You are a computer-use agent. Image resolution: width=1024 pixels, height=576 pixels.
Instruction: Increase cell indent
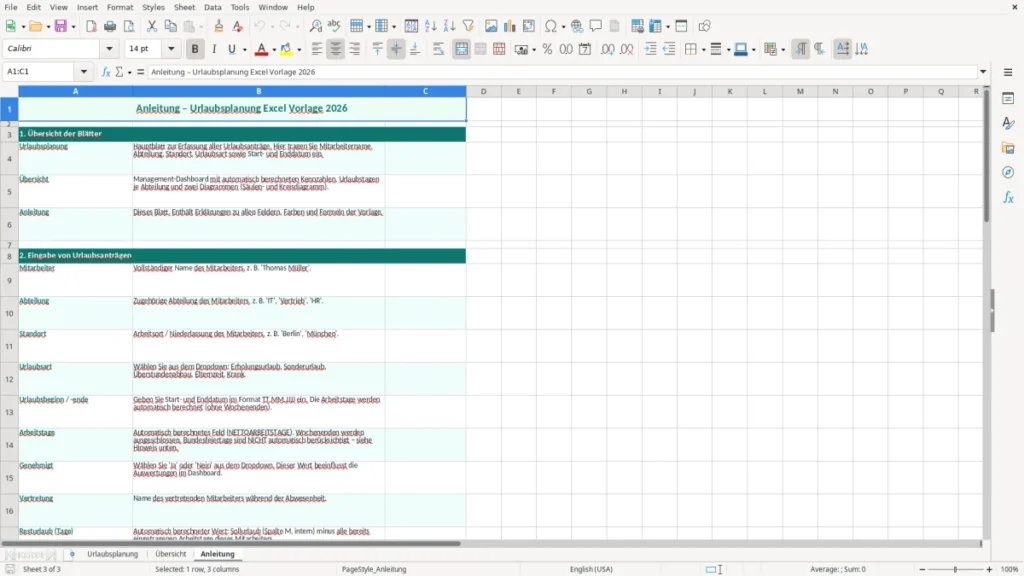(x=650, y=49)
